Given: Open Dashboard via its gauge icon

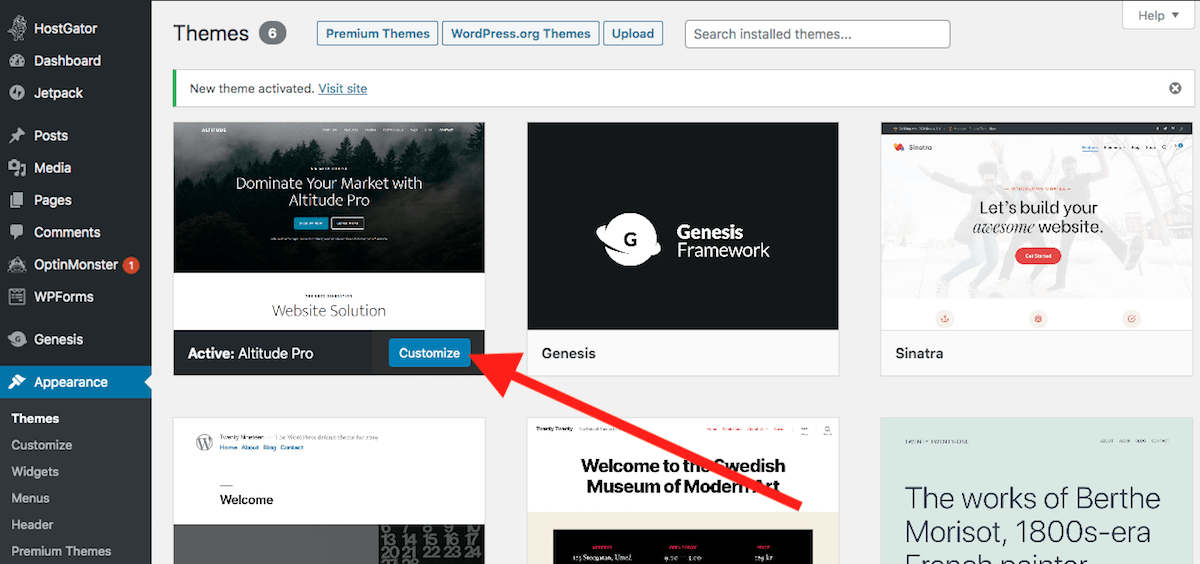Looking at the screenshot, I should [16, 61].
